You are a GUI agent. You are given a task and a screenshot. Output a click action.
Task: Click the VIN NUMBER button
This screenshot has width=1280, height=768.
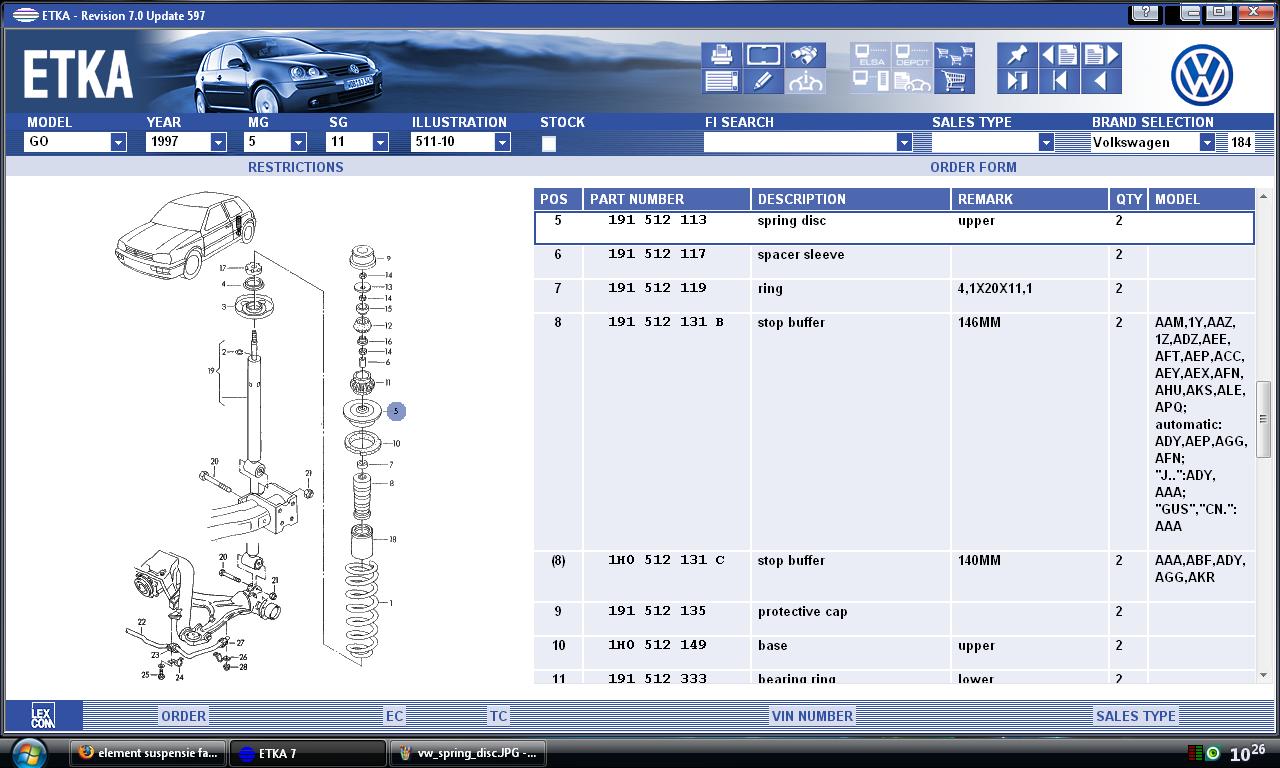(812, 716)
